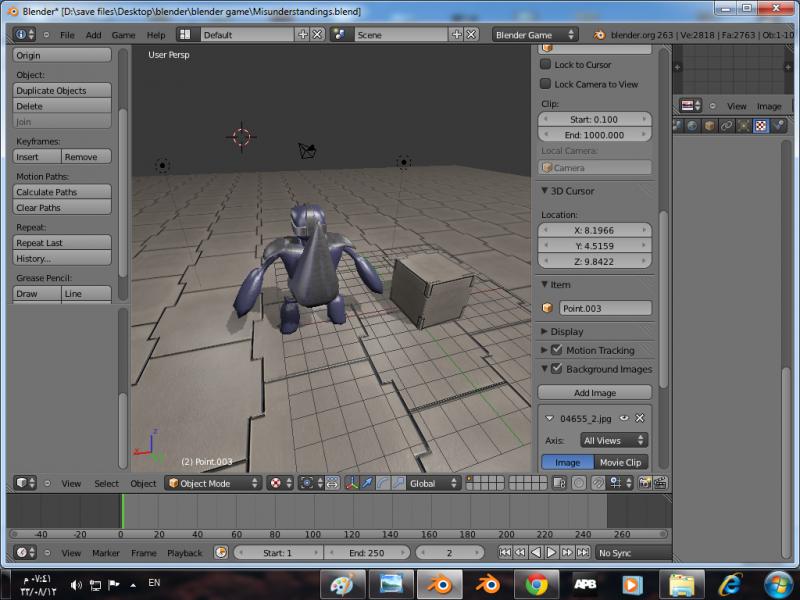800x600 pixels.
Task: Open the No Sync dropdown
Action: tap(633, 553)
